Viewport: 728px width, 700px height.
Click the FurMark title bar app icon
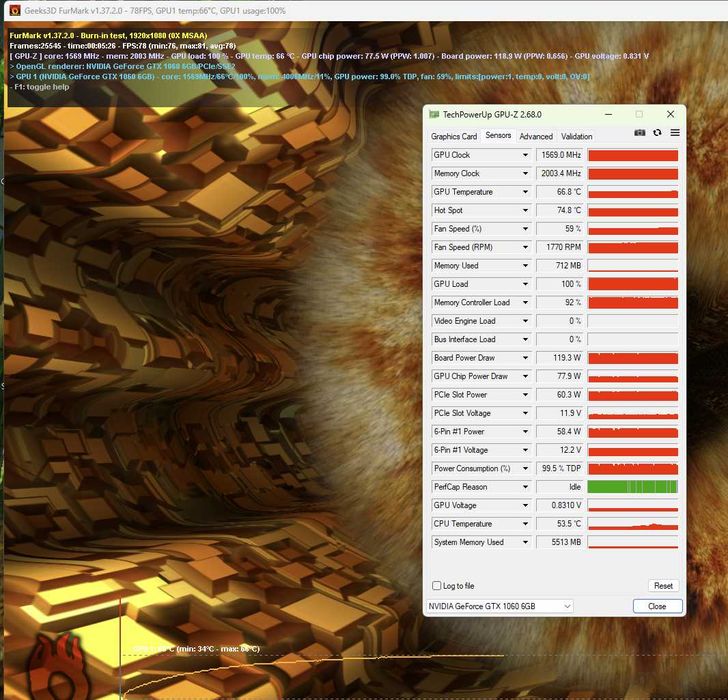15,10
